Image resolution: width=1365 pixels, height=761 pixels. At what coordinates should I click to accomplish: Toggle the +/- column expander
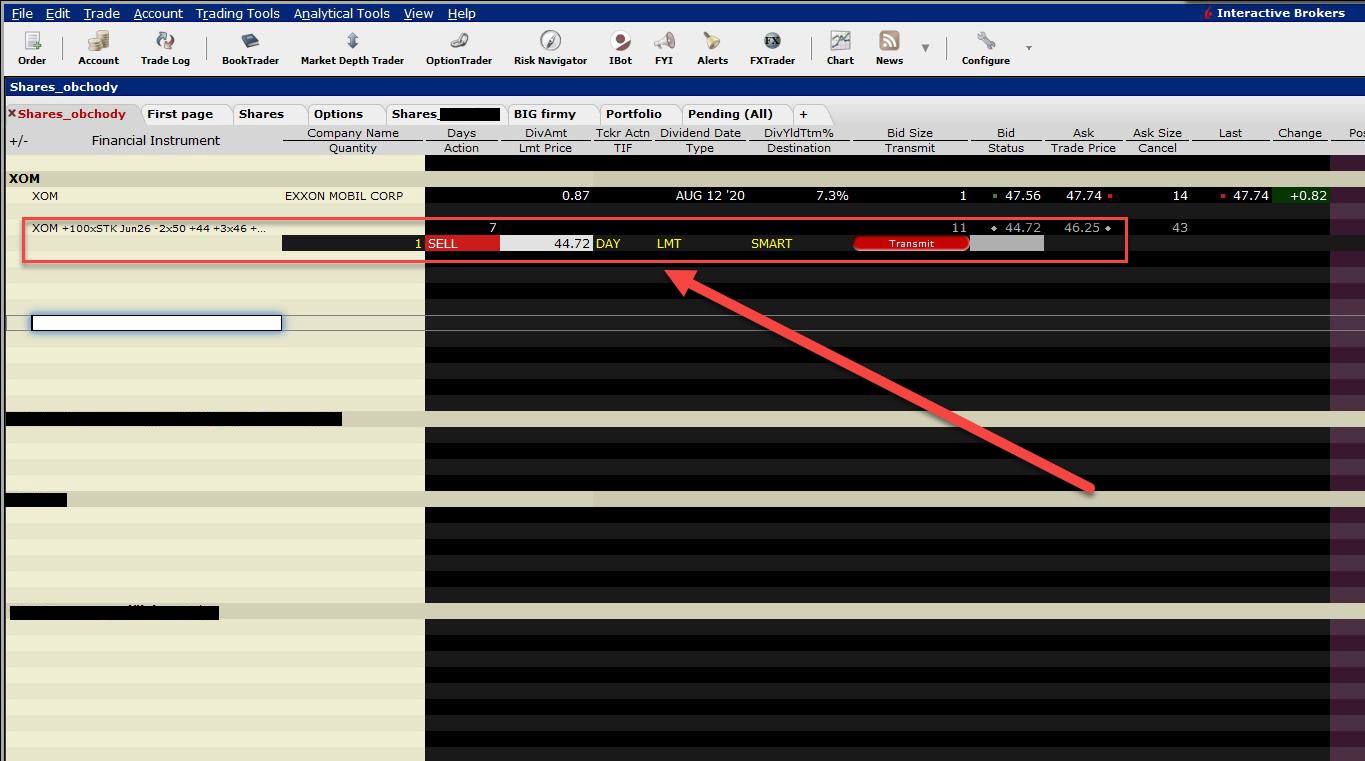point(18,141)
